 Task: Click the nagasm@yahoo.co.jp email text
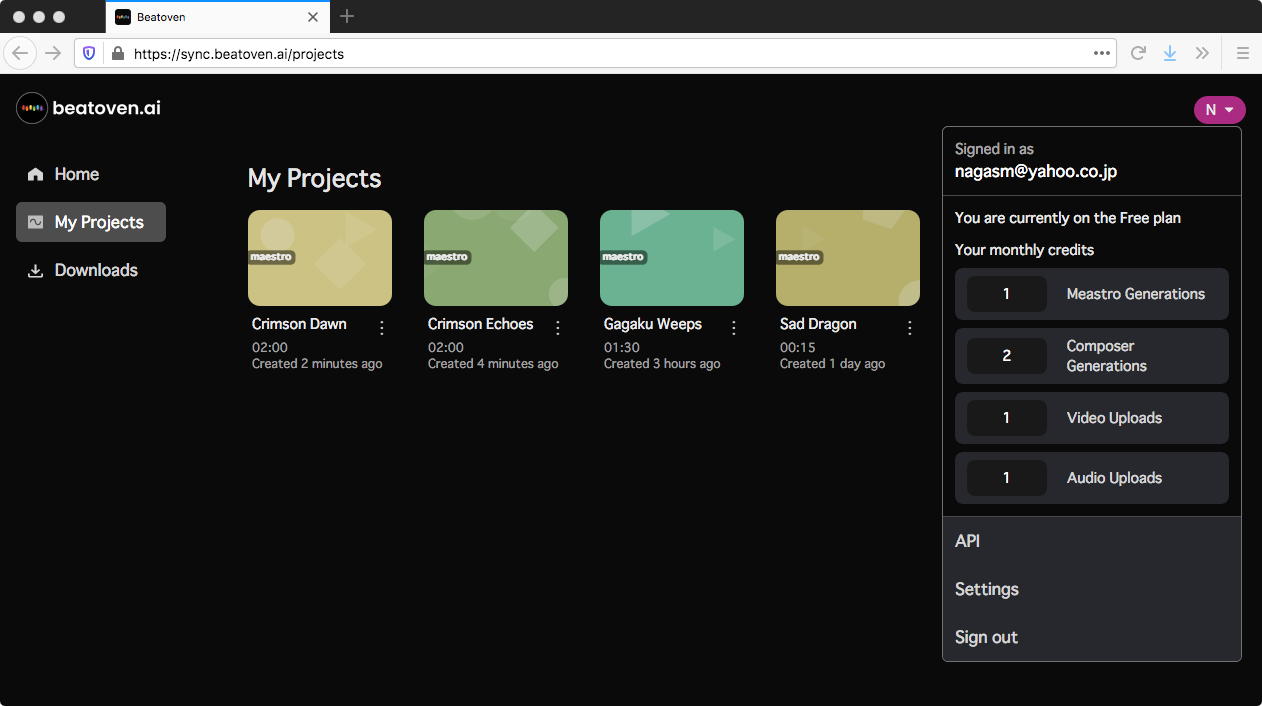pos(1036,171)
